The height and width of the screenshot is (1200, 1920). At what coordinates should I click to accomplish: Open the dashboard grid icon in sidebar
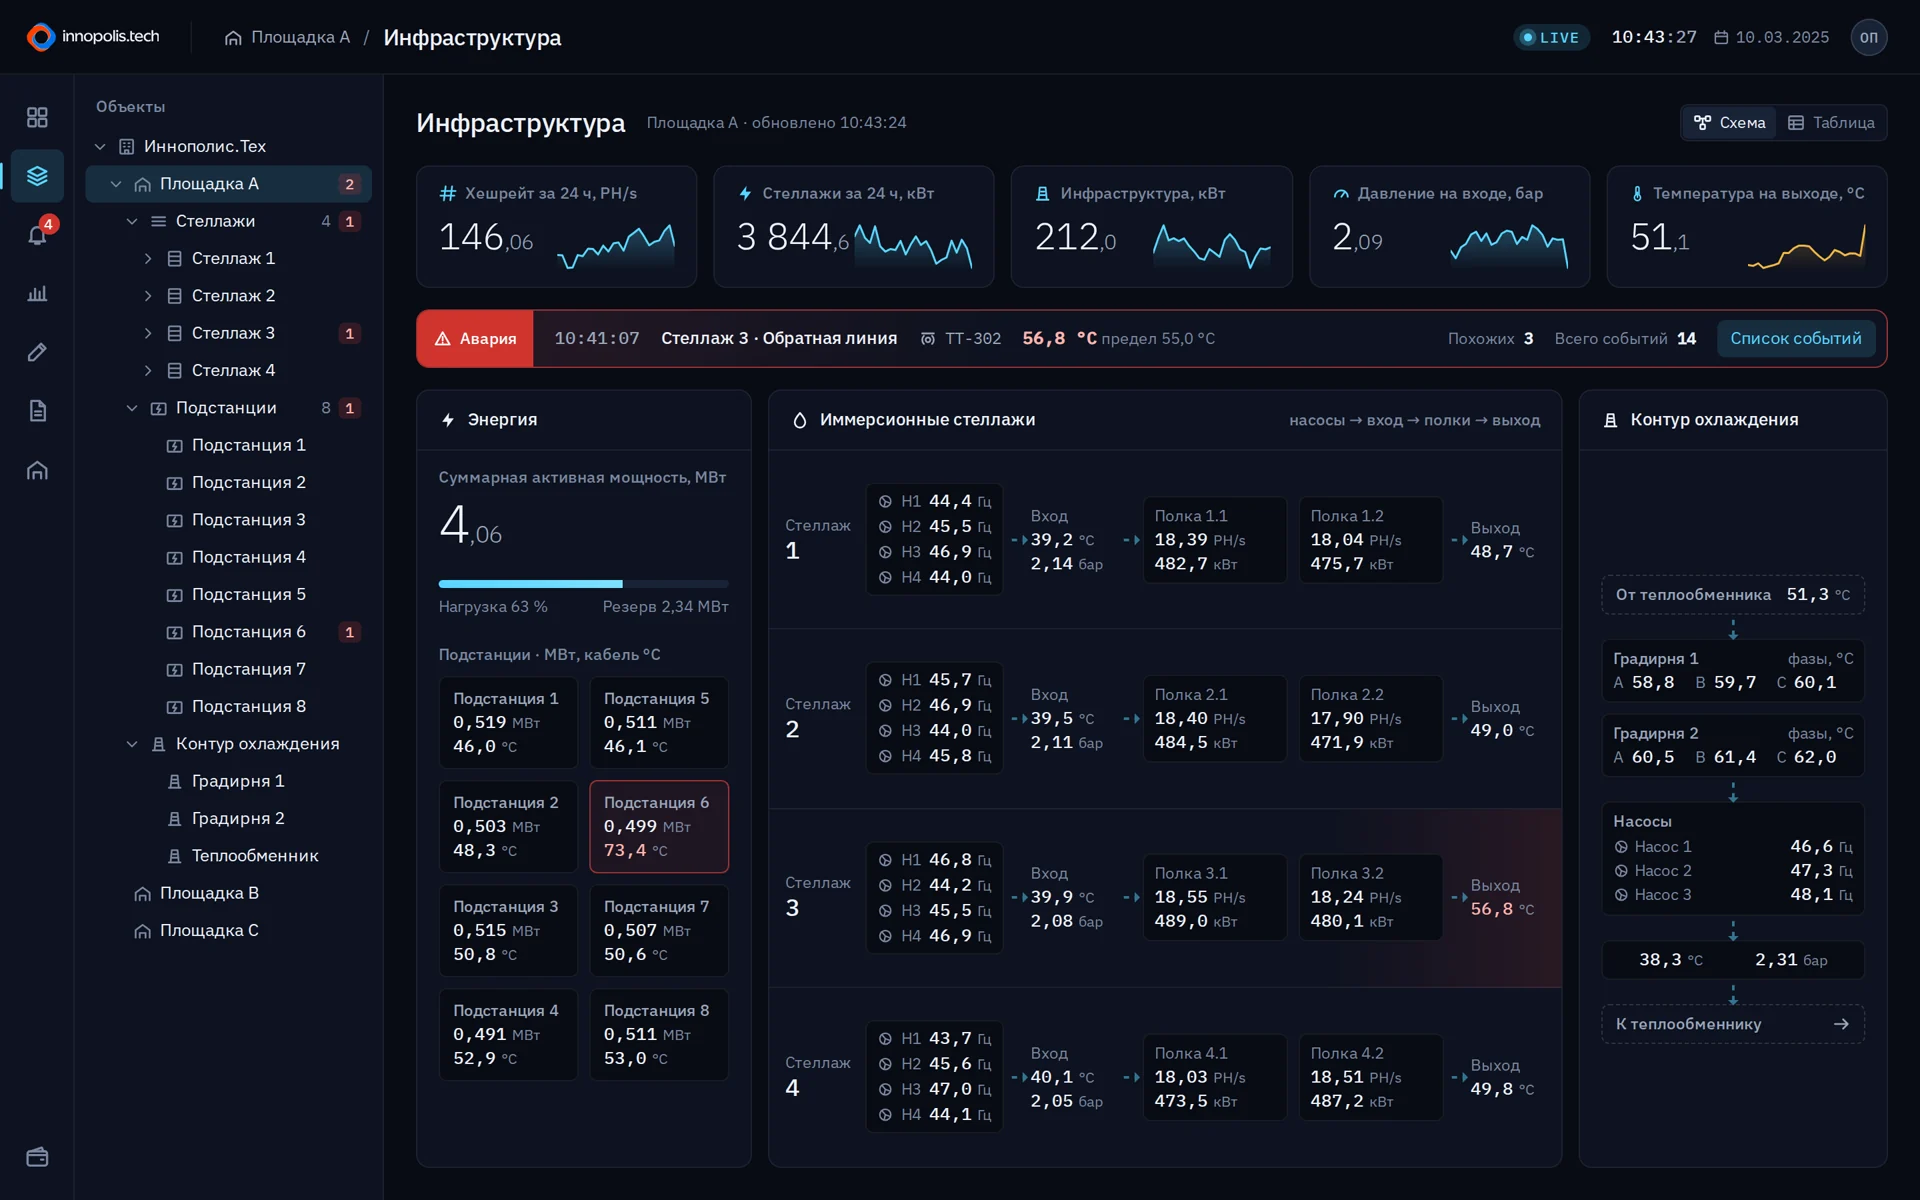click(x=37, y=118)
